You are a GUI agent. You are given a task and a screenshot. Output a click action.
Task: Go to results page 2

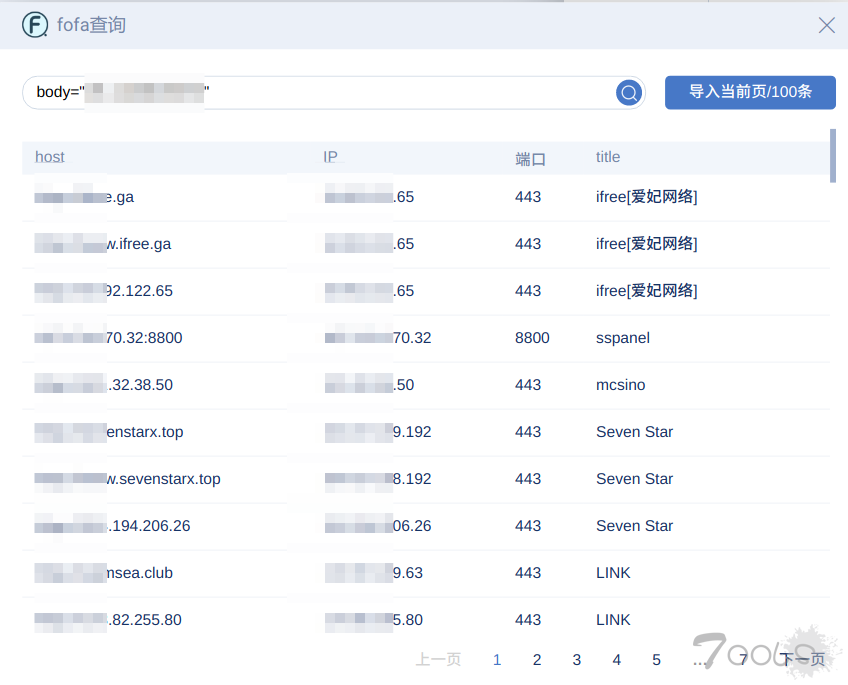click(x=536, y=660)
